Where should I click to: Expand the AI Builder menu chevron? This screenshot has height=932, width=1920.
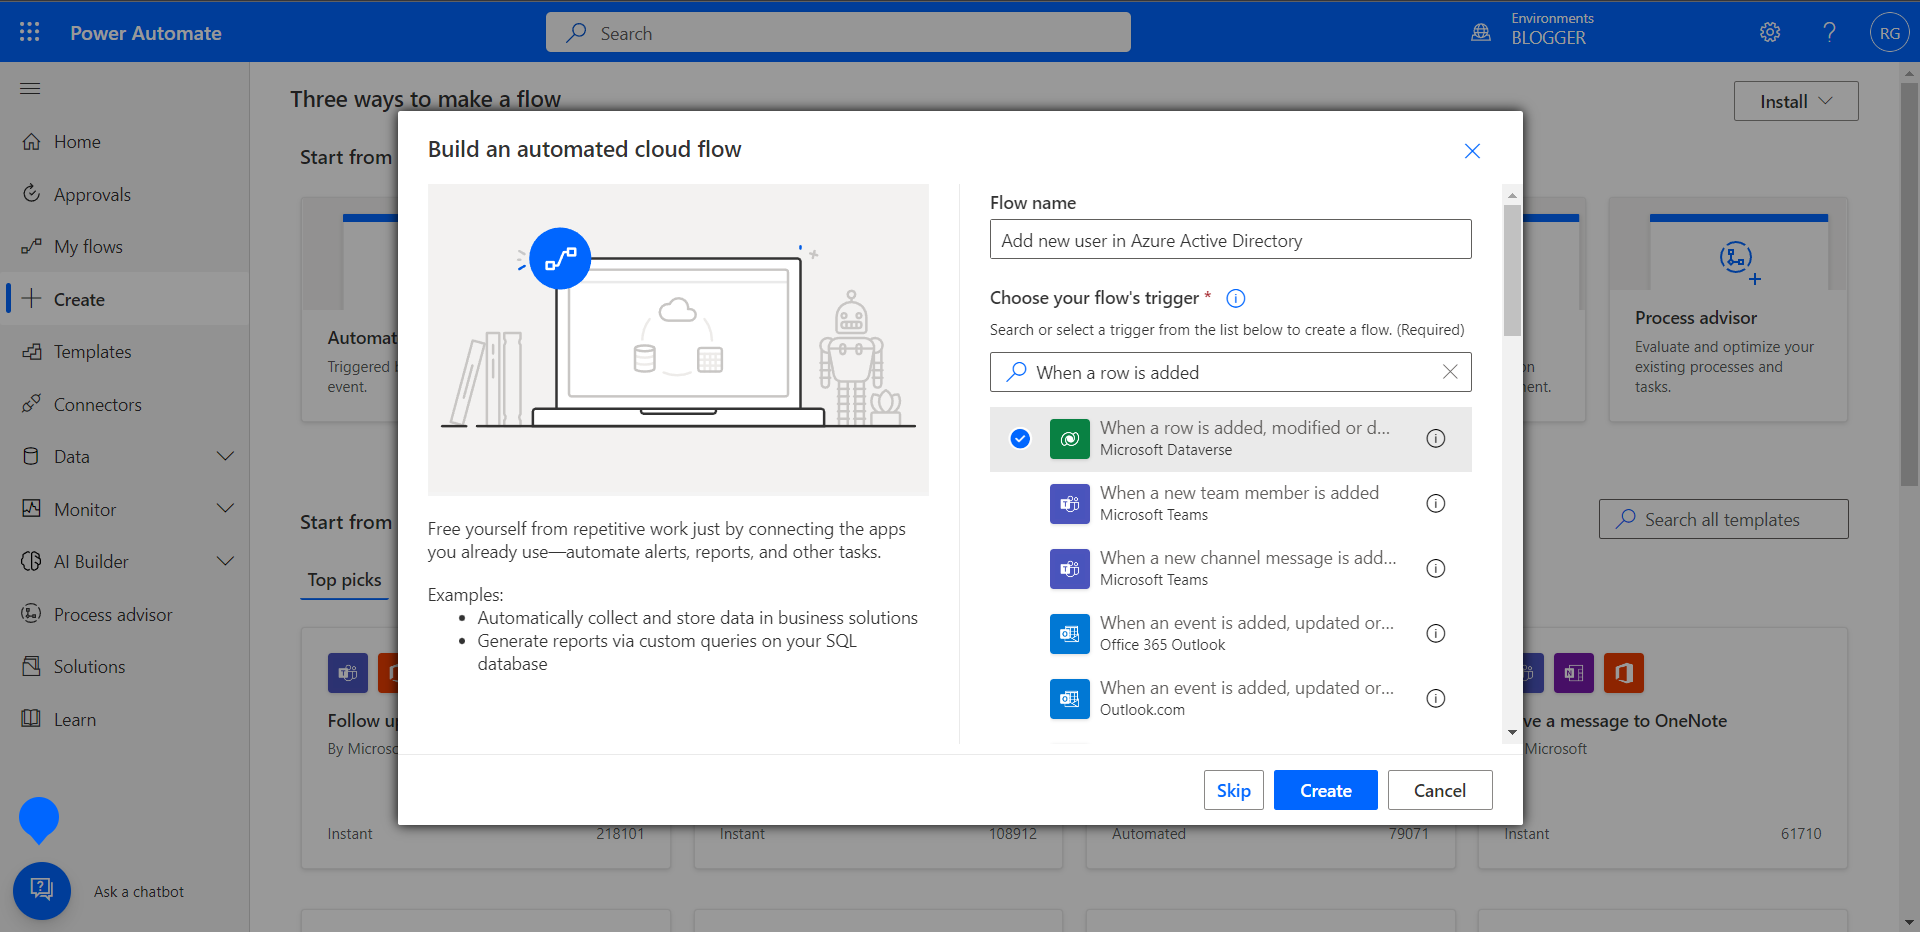[x=226, y=561]
